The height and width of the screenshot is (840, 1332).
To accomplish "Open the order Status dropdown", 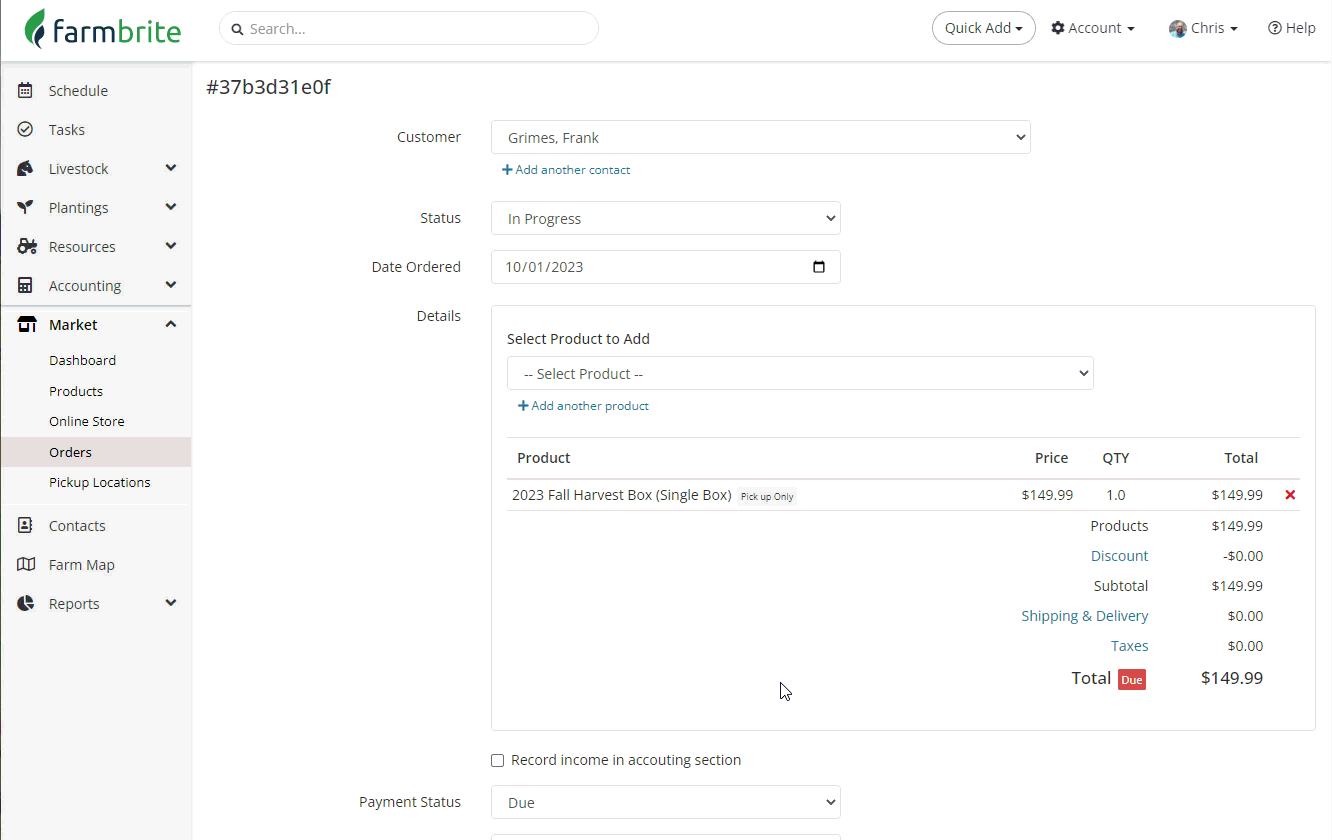I will tap(665, 219).
